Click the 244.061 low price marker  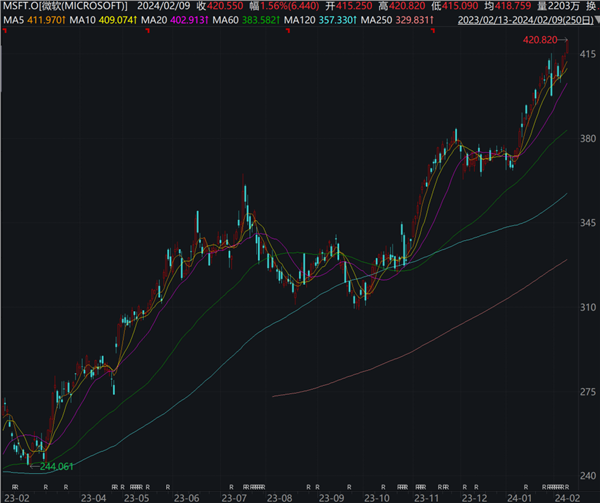tap(56, 467)
